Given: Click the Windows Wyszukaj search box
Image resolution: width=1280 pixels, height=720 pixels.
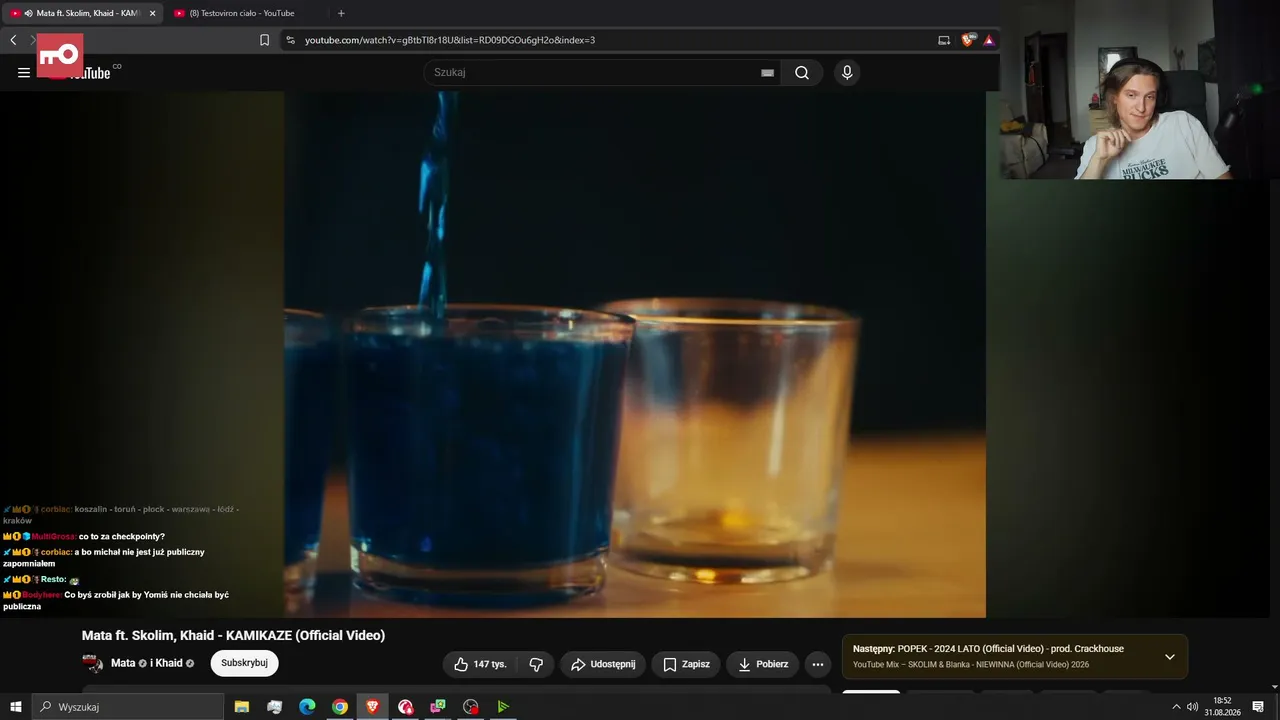Looking at the screenshot, I should pyautogui.click(x=128, y=707).
